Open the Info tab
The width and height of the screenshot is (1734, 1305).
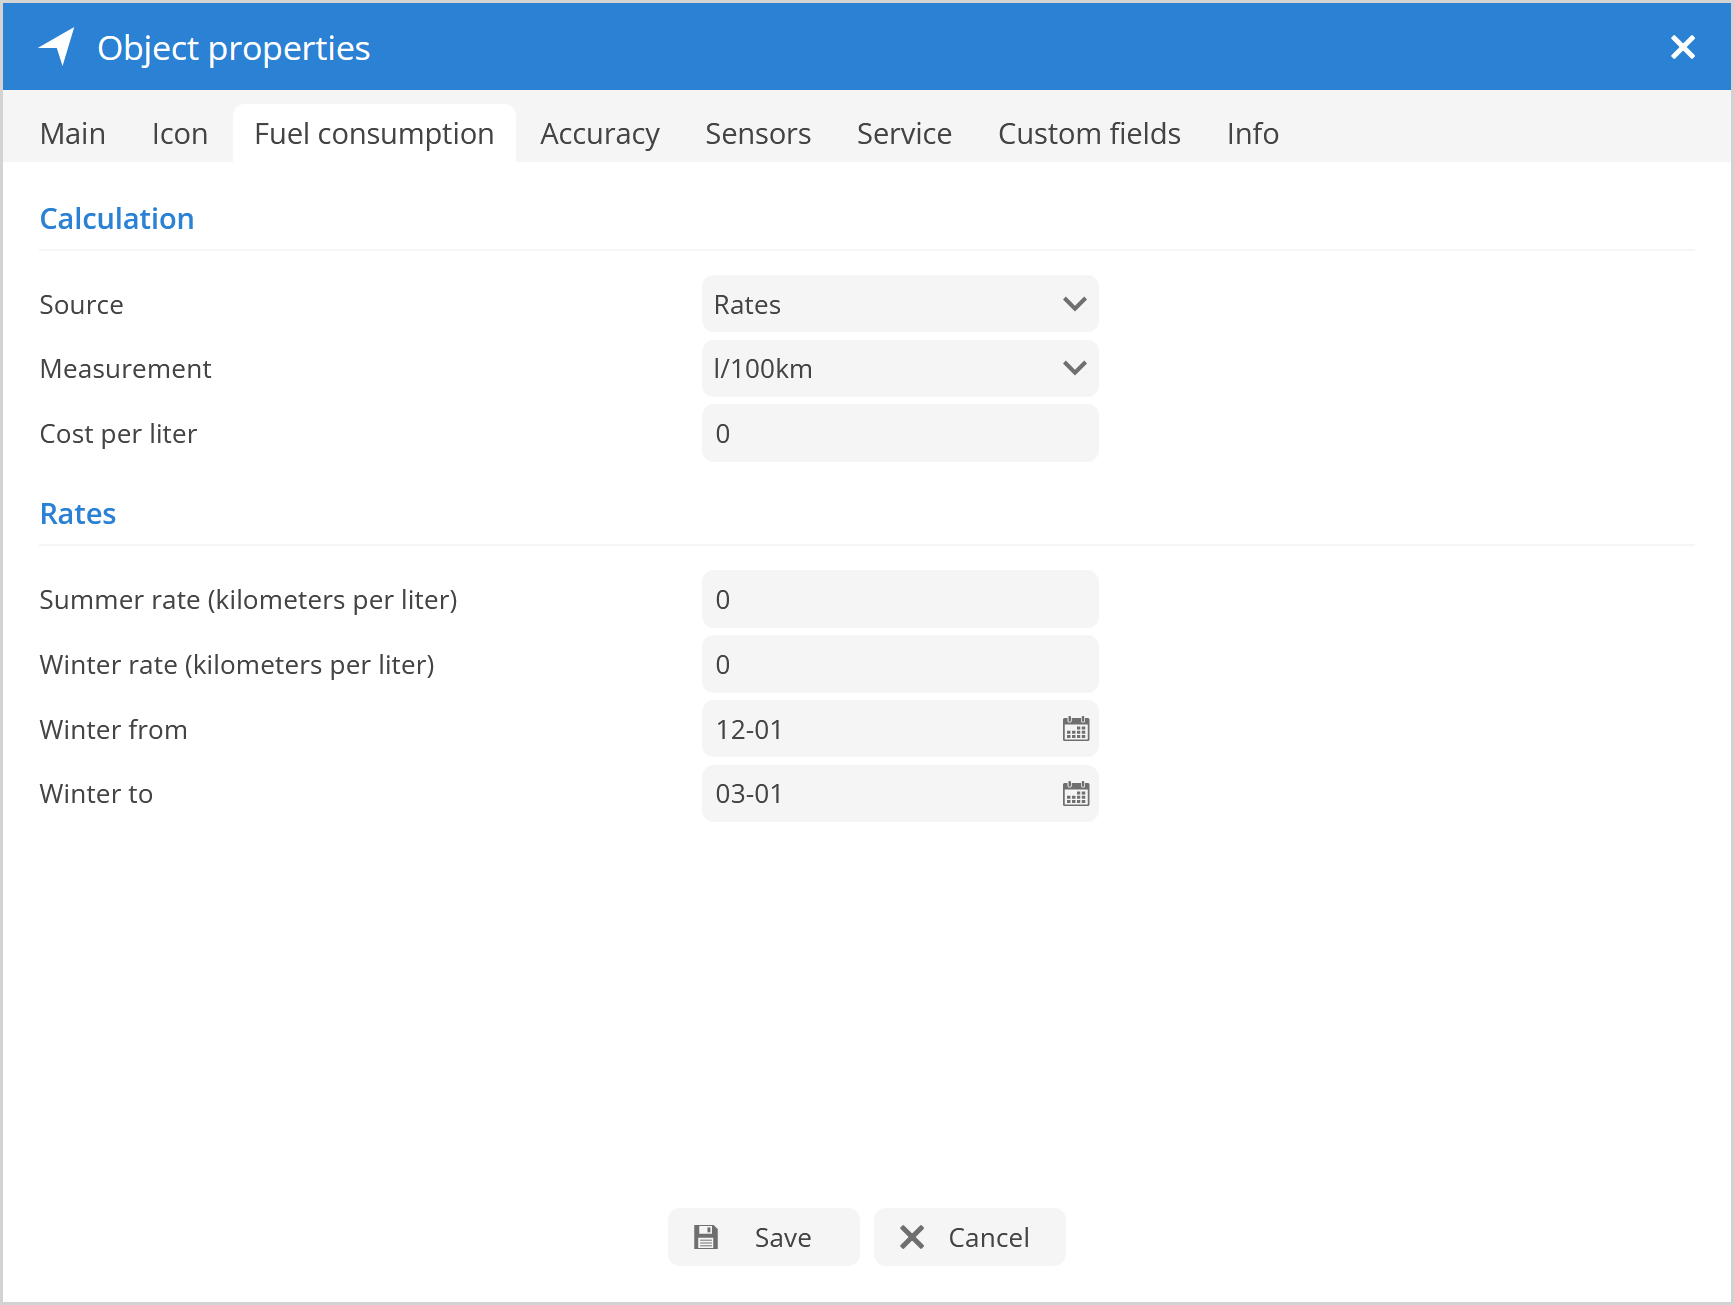(x=1252, y=134)
